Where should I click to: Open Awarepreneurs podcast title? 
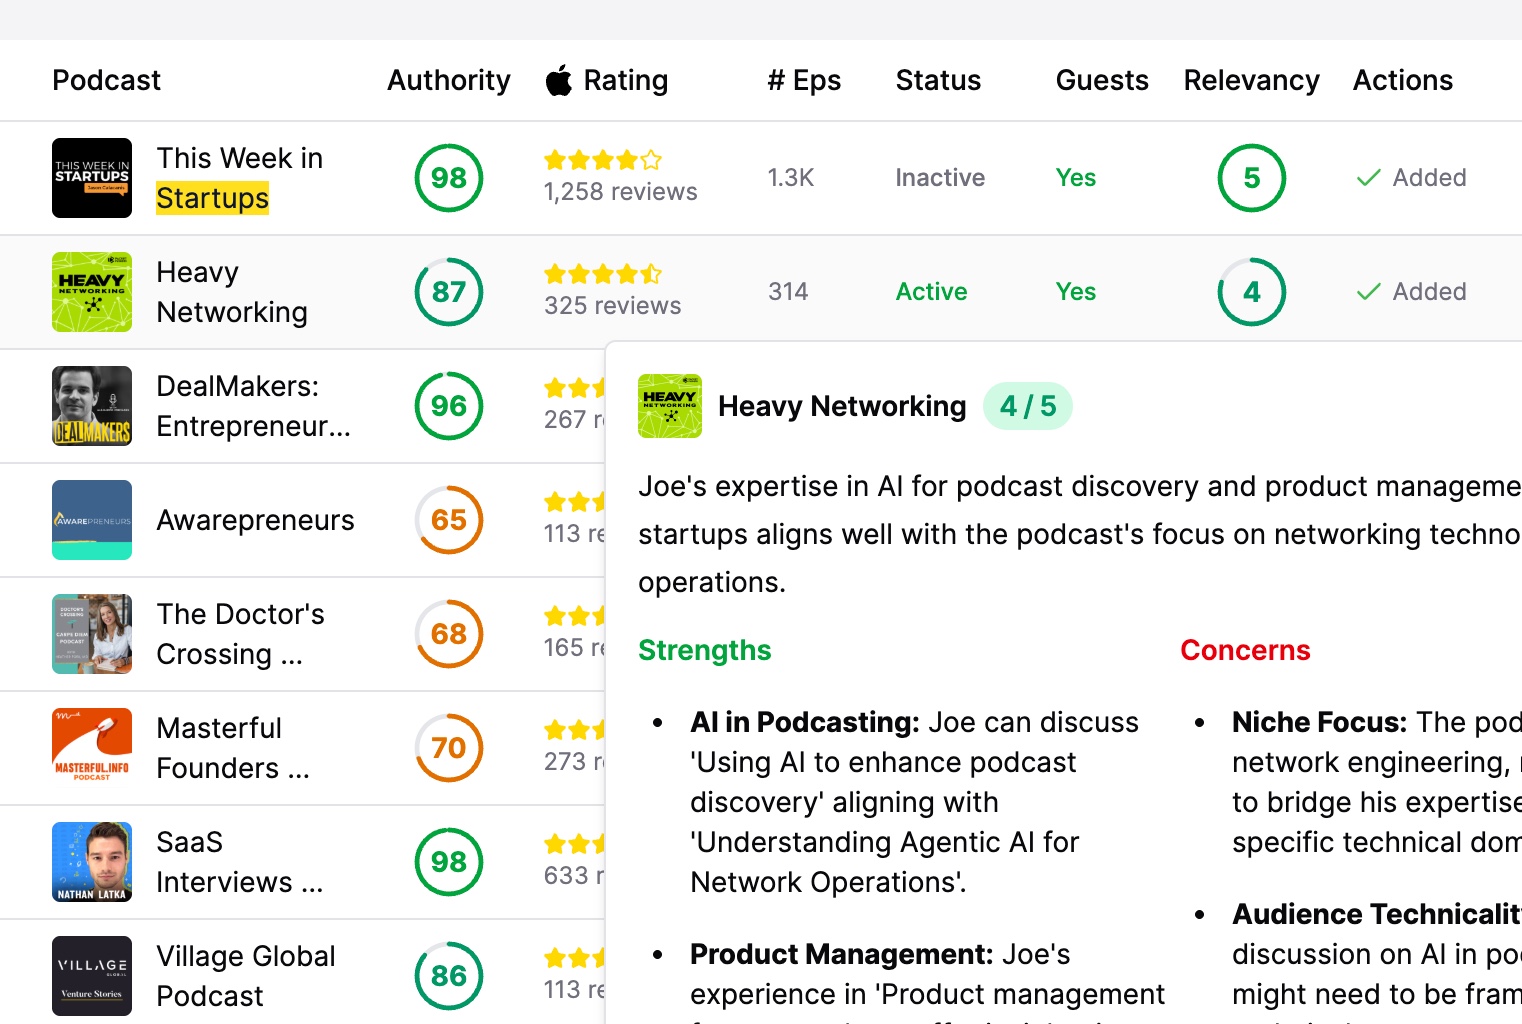[256, 520]
